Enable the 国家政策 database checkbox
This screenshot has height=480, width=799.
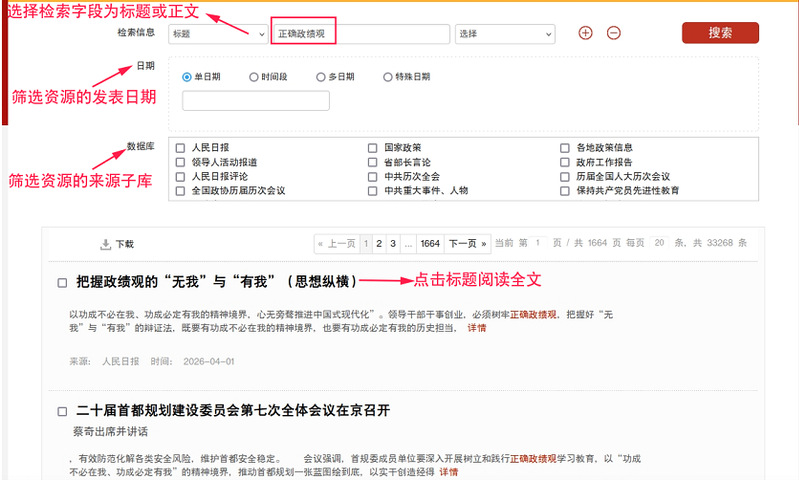click(373, 148)
